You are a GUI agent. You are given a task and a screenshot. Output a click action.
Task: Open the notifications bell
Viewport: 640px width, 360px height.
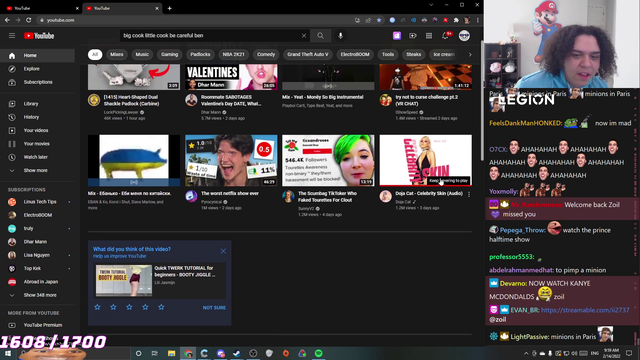pos(445,36)
